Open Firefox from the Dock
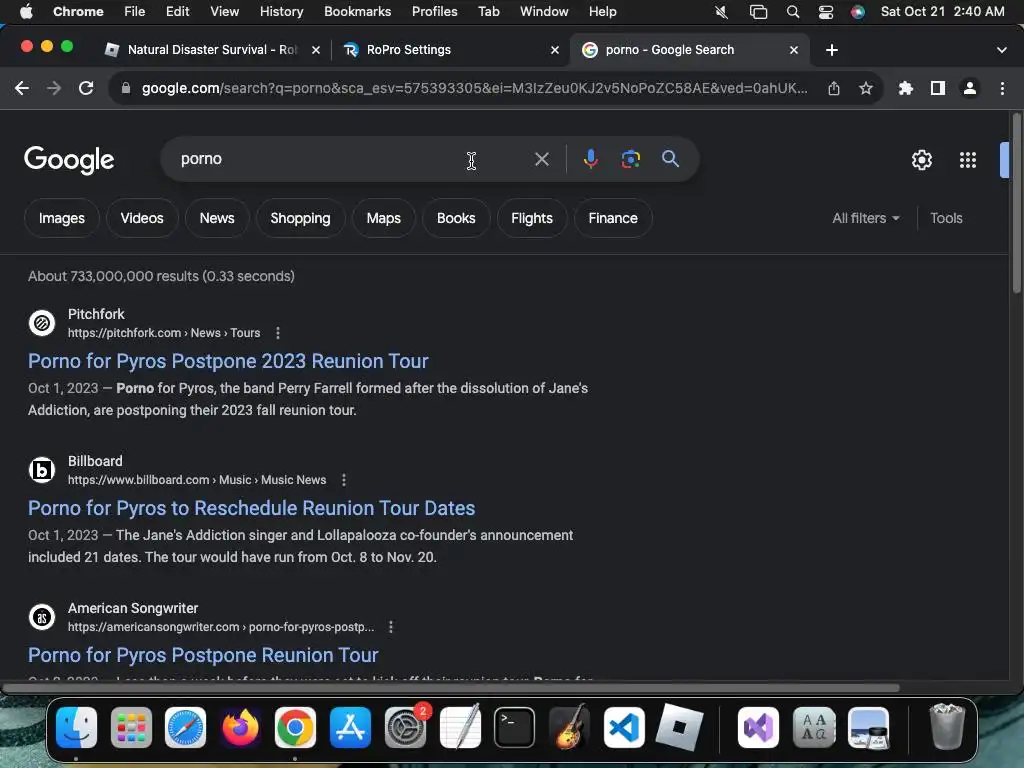The height and width of the screenshot is (768, 1024). (x=240, y=728)
